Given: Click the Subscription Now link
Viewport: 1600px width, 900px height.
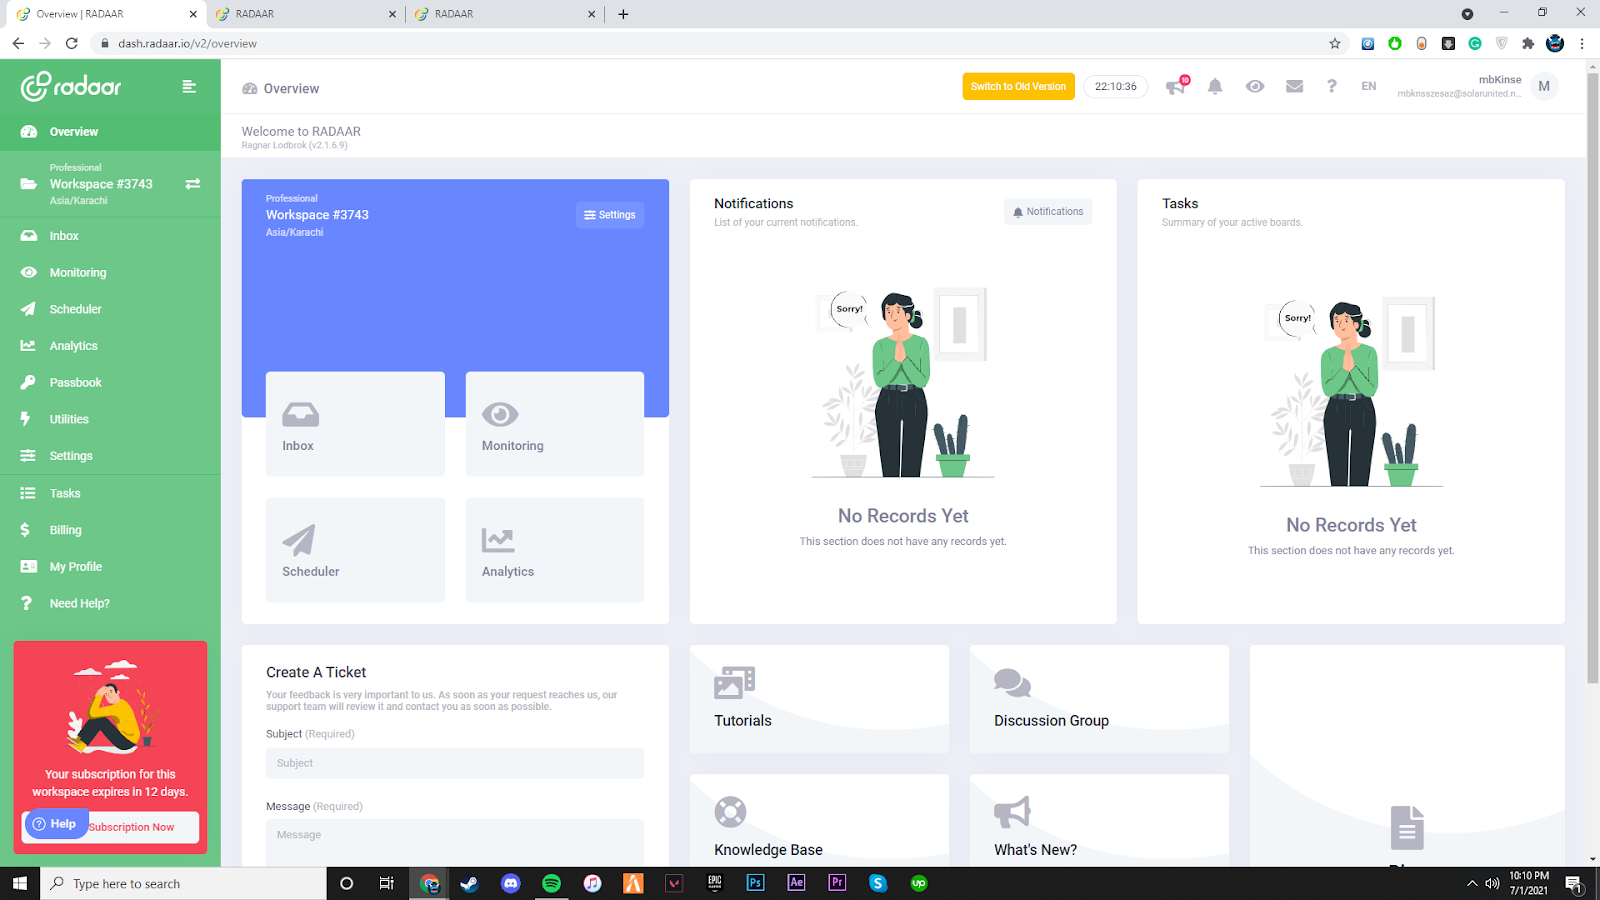Looking at the screenshot, I should tap(131, 827).
